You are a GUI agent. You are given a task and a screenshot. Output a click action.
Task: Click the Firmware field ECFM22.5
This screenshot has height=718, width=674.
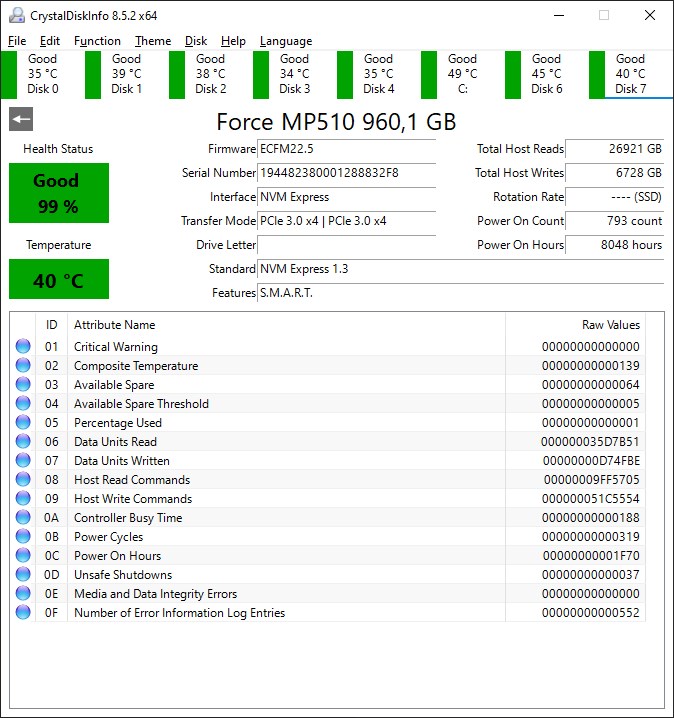[x=347, y=149]
